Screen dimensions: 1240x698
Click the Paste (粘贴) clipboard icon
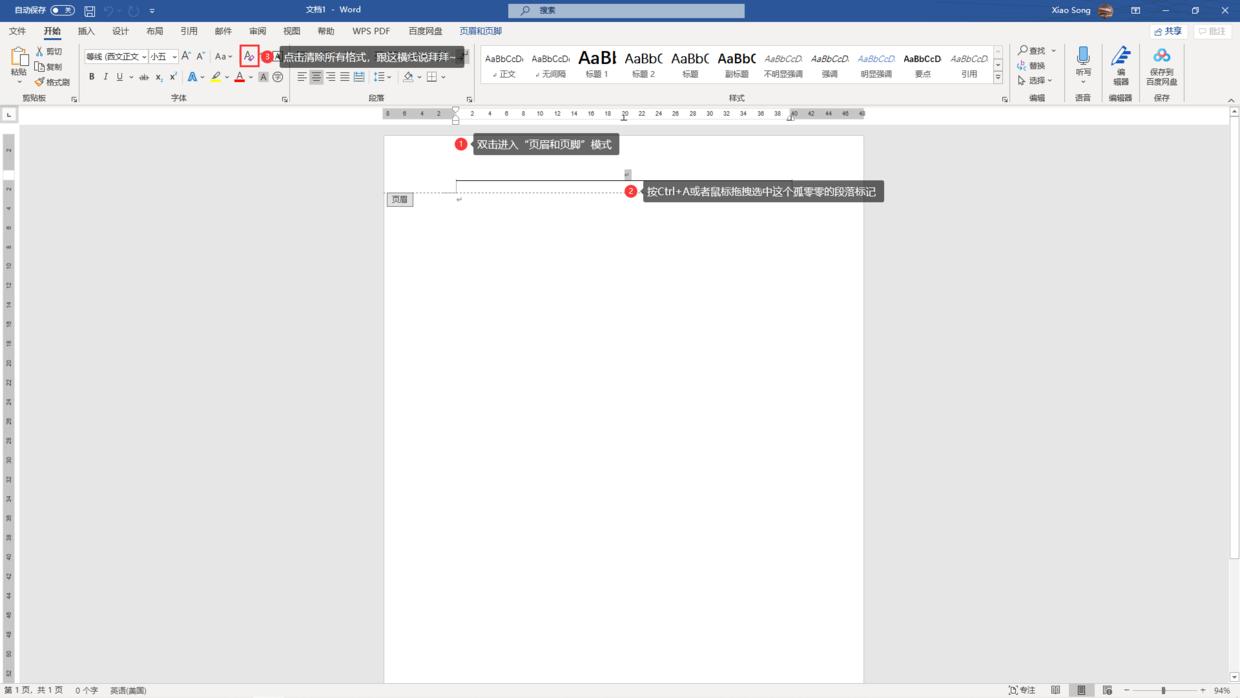pos(19,59)
